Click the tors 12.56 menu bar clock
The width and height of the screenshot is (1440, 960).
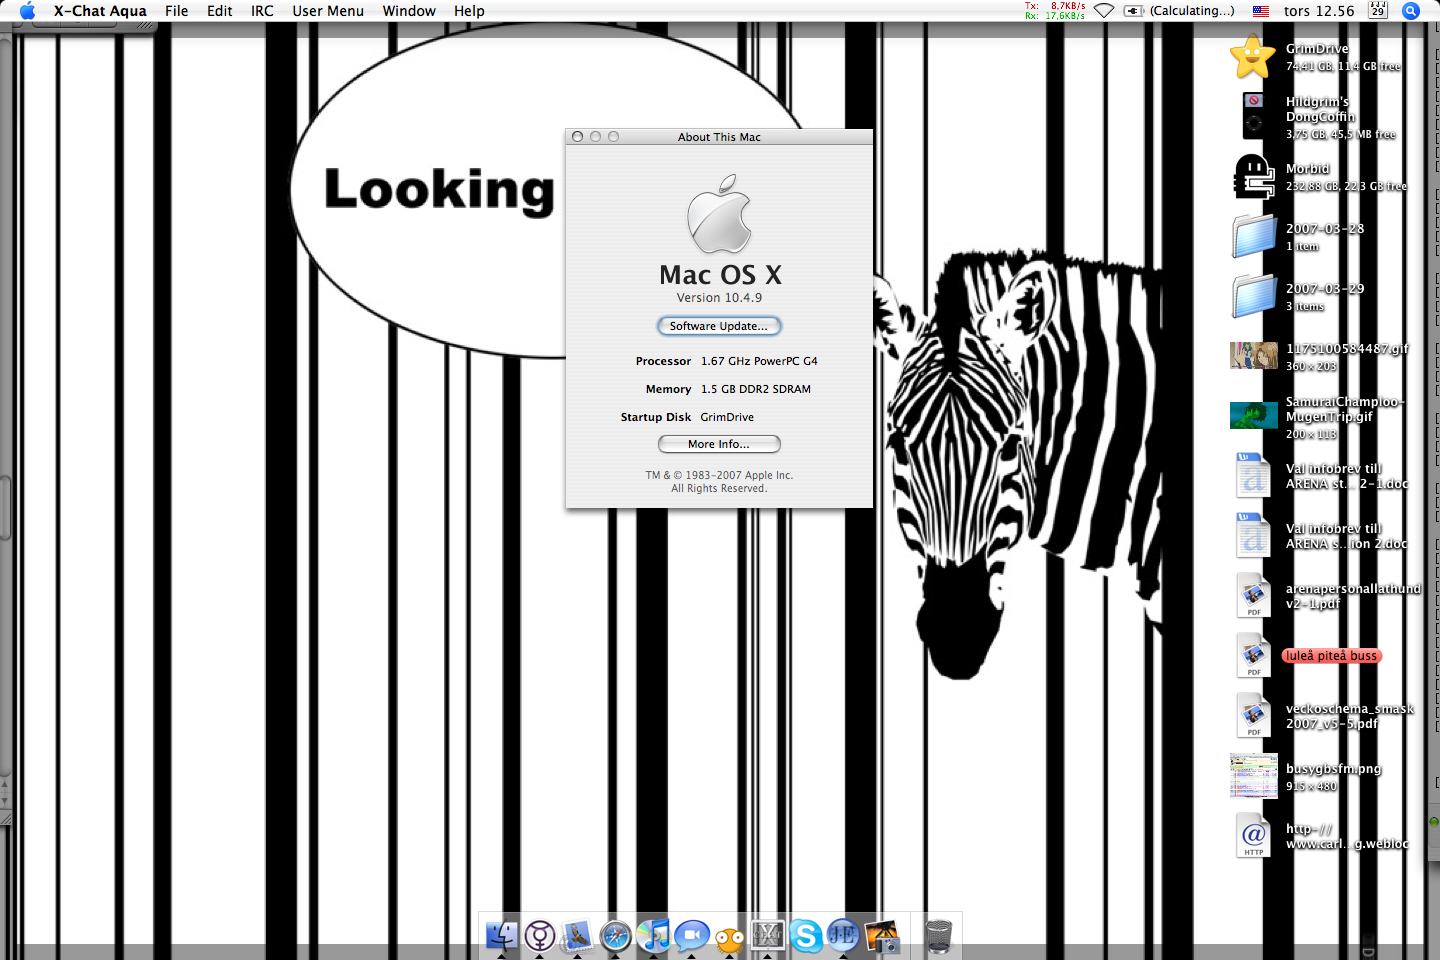1319,11
